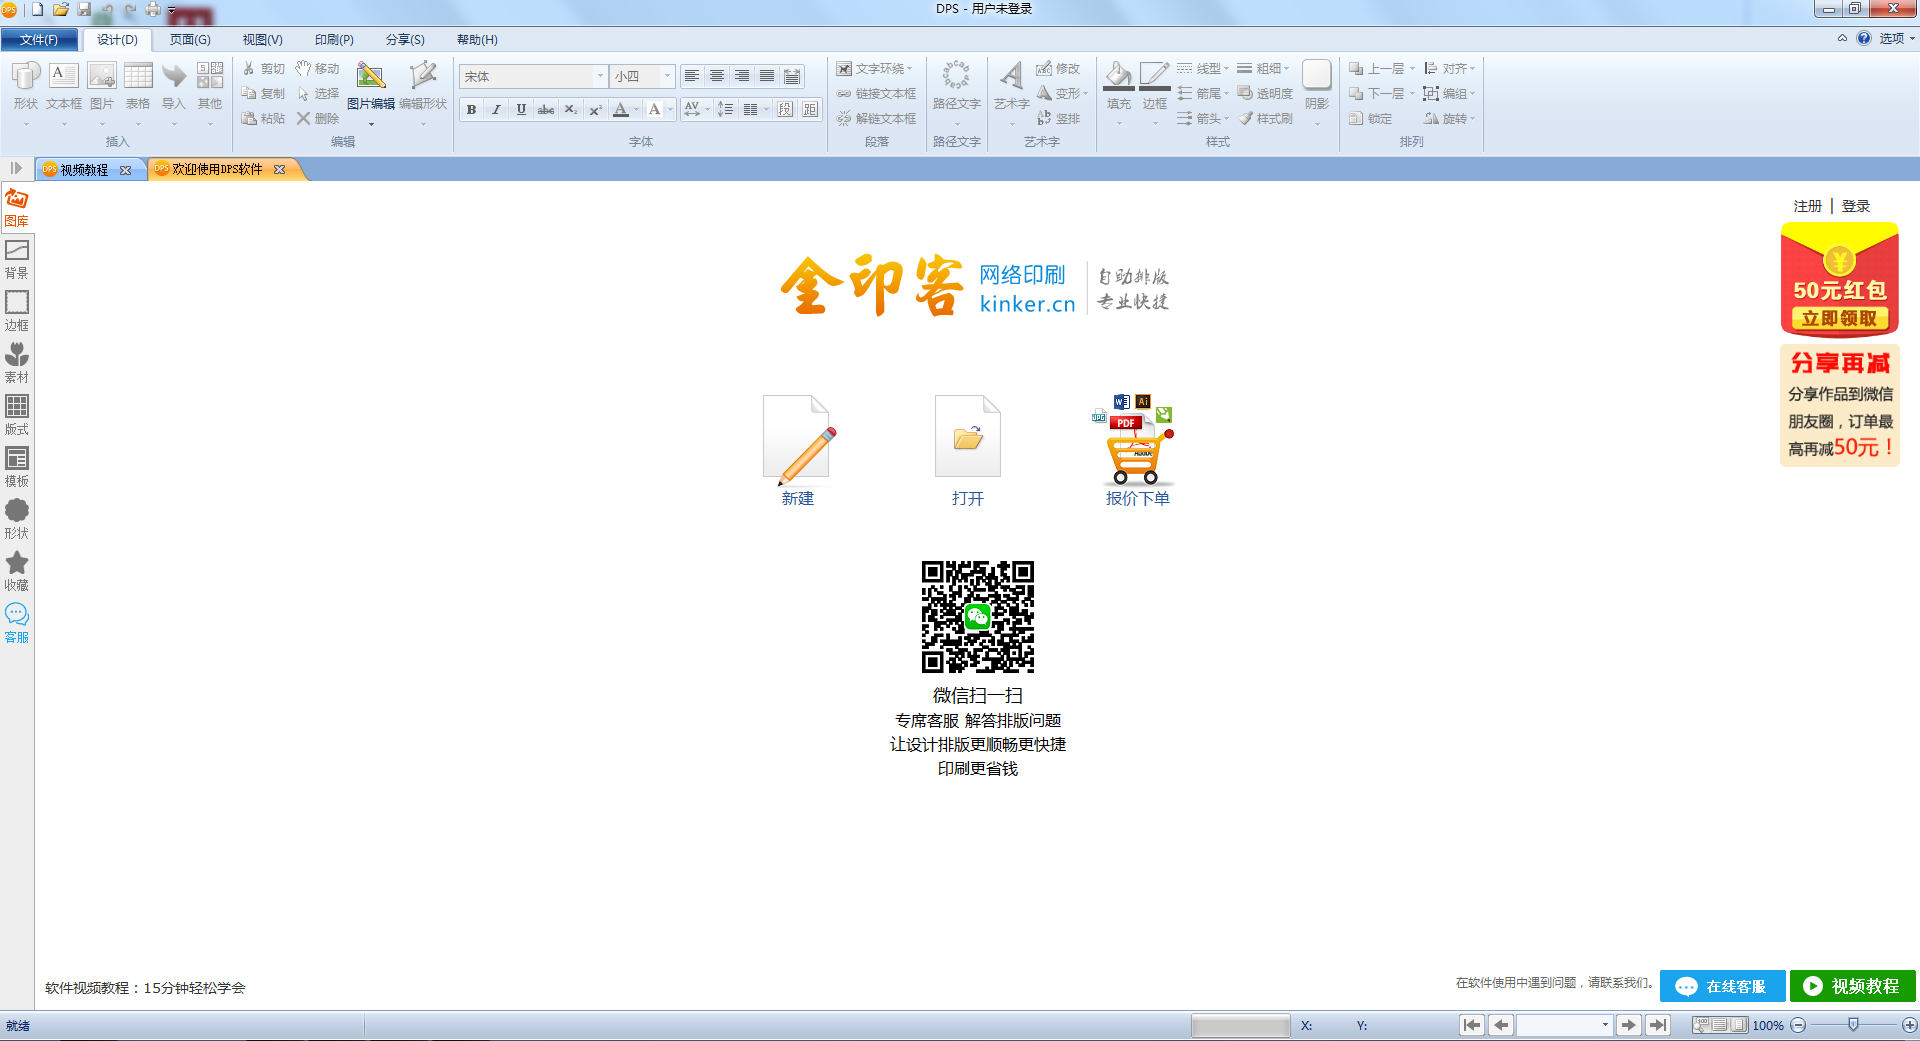The height and width of the screenshot is (1041, 1920).
Task: Toggle bold text formatting
Action: pyautogui.click(x=470, y=110)
